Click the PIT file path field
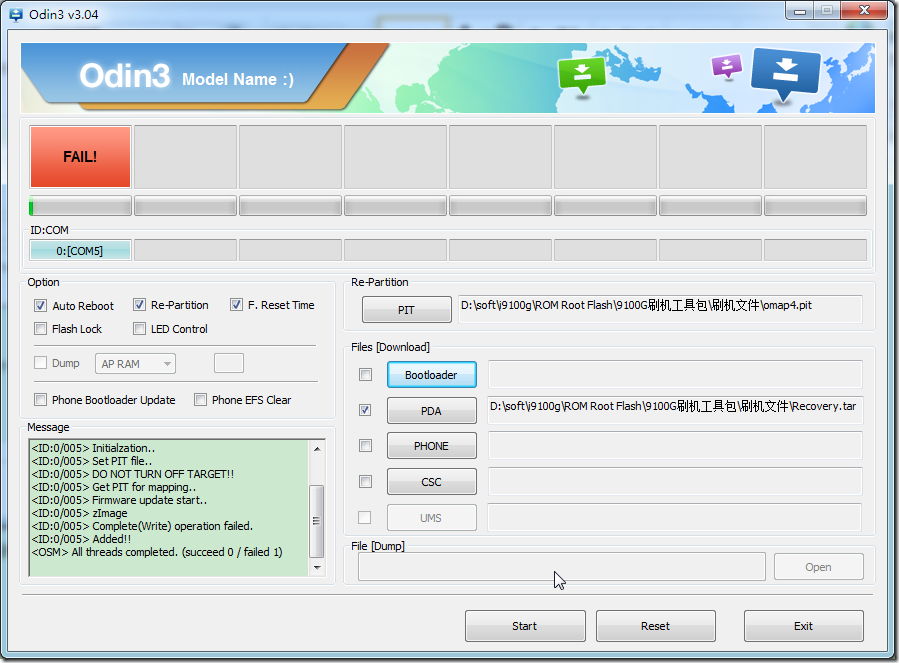This screenshot has height=663, width=899. point(660,309)
